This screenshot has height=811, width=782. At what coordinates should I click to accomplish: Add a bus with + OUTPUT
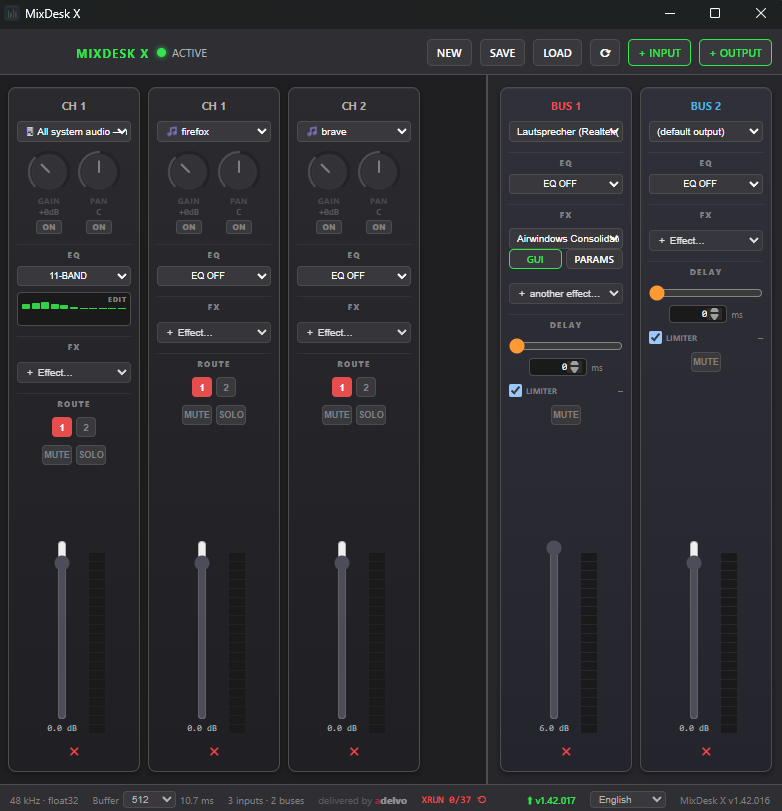[x=735, y=53]
